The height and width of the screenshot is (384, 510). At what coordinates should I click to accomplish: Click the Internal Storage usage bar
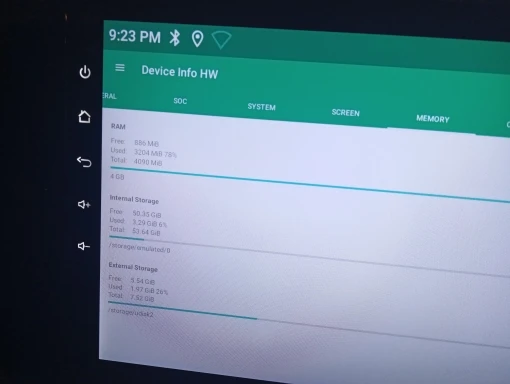(x=309, y=256)
